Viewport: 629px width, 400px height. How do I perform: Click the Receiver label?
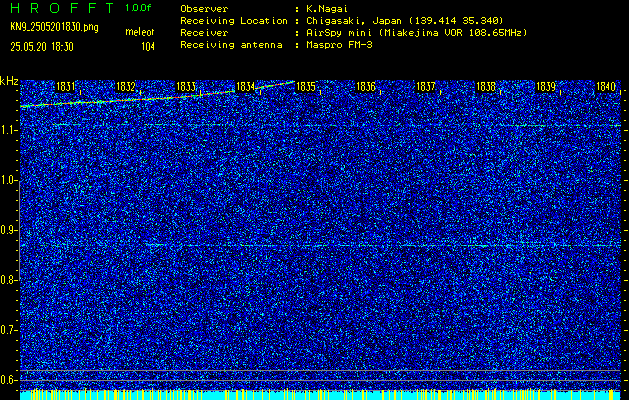[204, 33]
